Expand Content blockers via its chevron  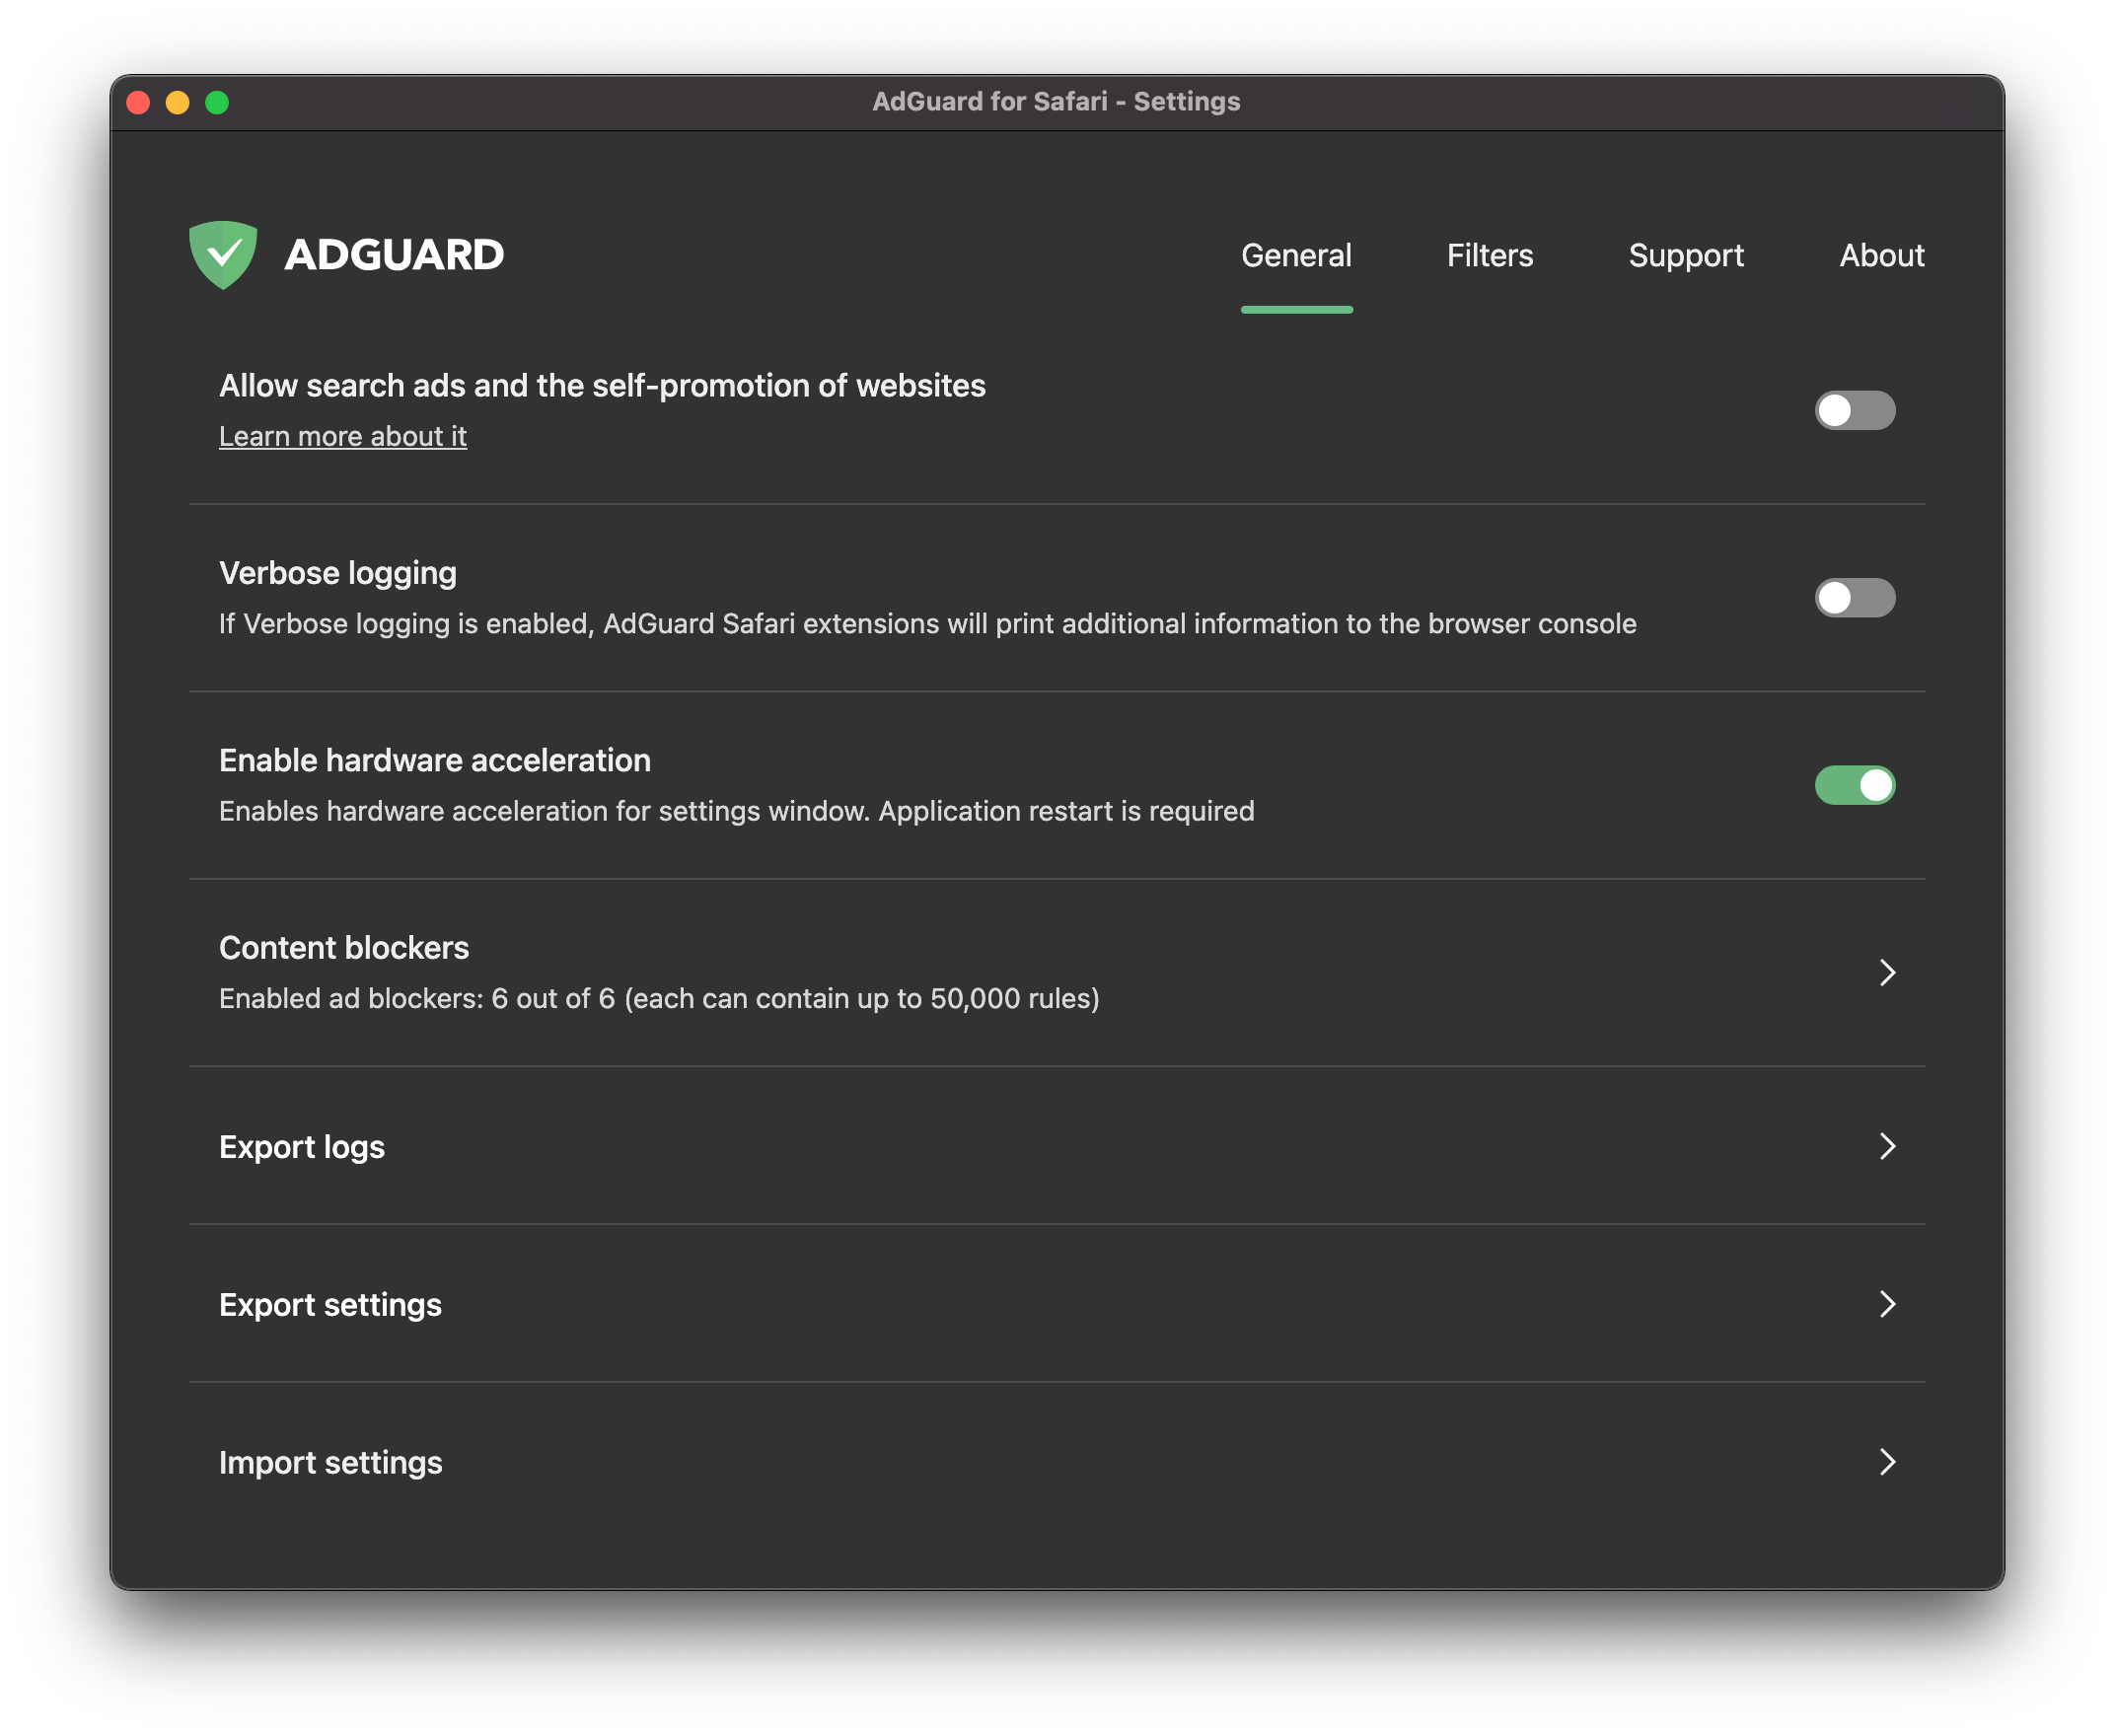click(1886, 972)
